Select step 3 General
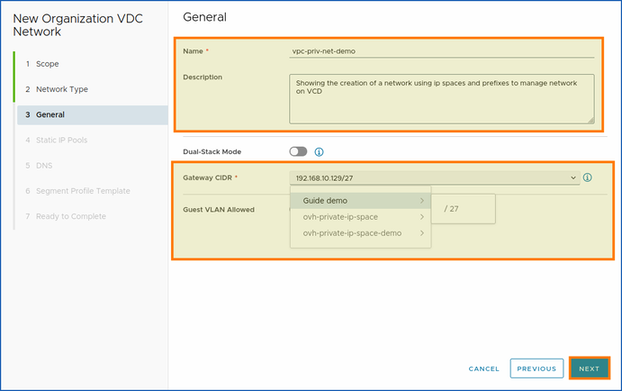Image resolution: width=622 pixels, height=391 pixels. (92, 115)
